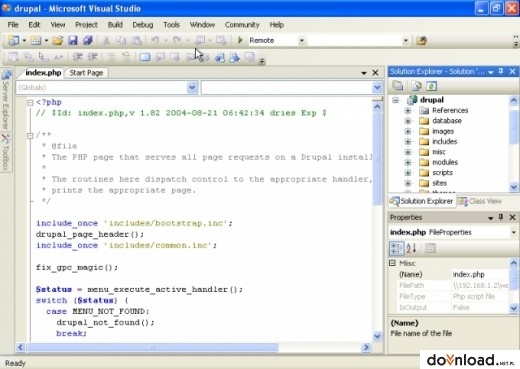
Task: Click the (Name) value index.php field
Action: [480, 274]
